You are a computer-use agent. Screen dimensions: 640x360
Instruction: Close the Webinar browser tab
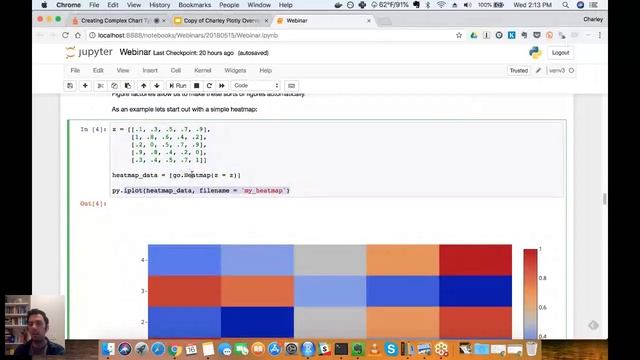pyautogui.click(x=369, y=20)
